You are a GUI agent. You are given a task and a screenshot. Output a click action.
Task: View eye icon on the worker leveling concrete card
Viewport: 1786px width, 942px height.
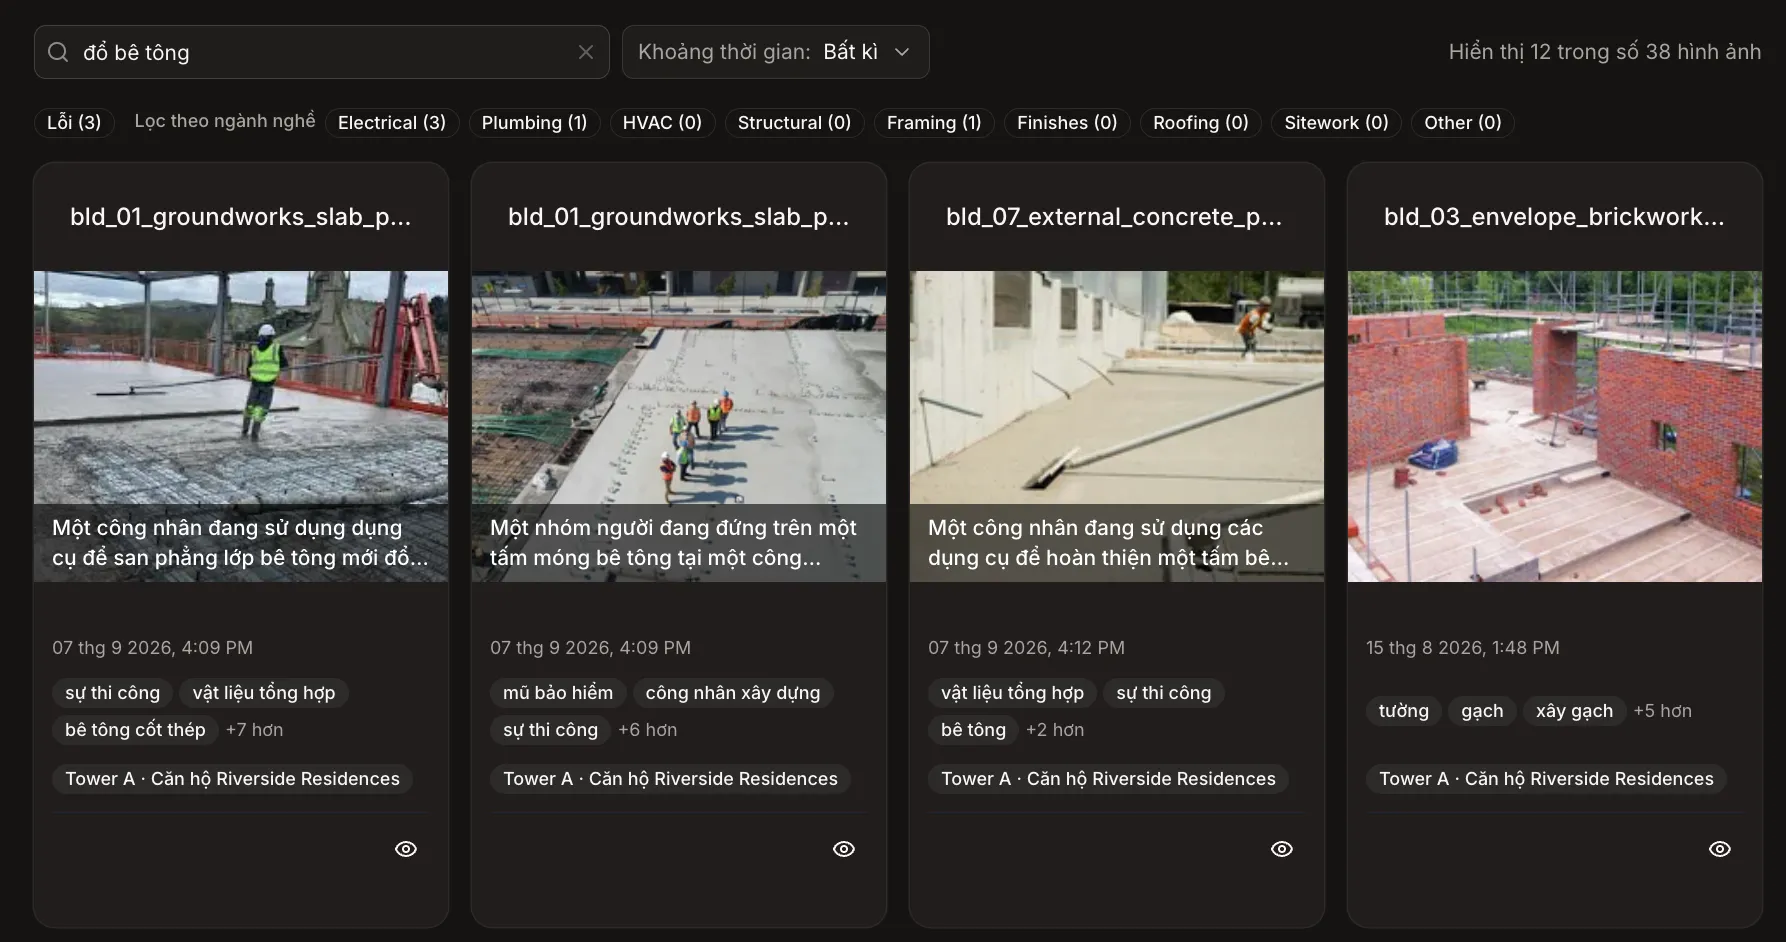point(406,849)
